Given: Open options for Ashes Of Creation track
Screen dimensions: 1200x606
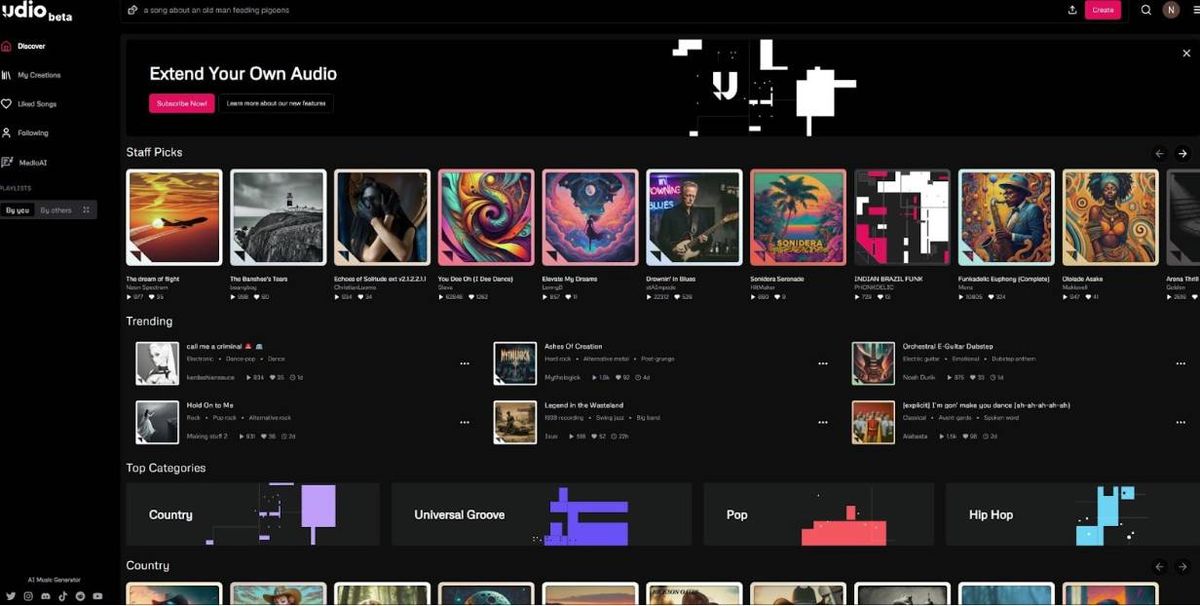Looking at the screenshot, I should point(823,363).
